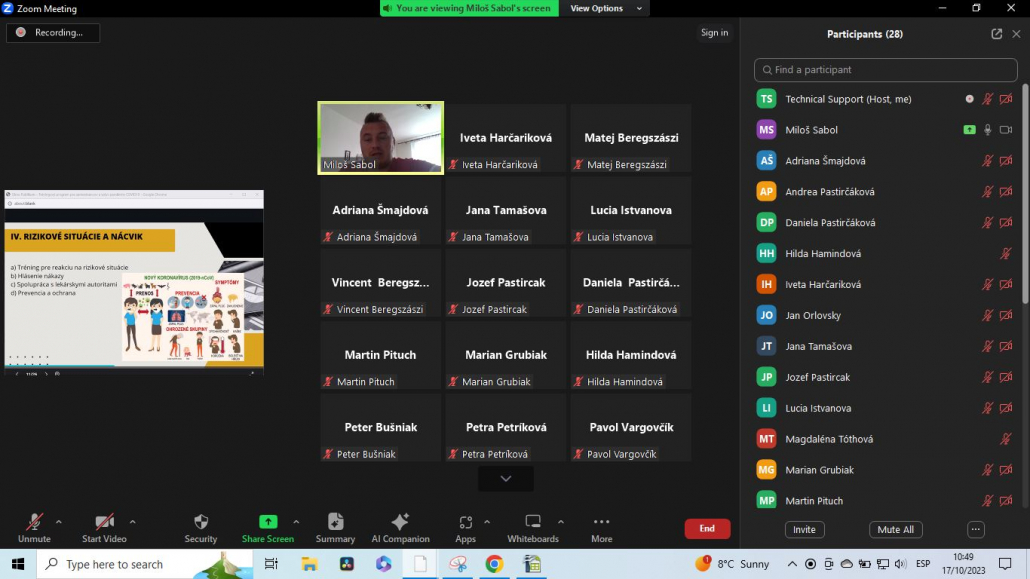Click Sign in at top
Viewport: 1030px width, 579px height.
[714, 33]
